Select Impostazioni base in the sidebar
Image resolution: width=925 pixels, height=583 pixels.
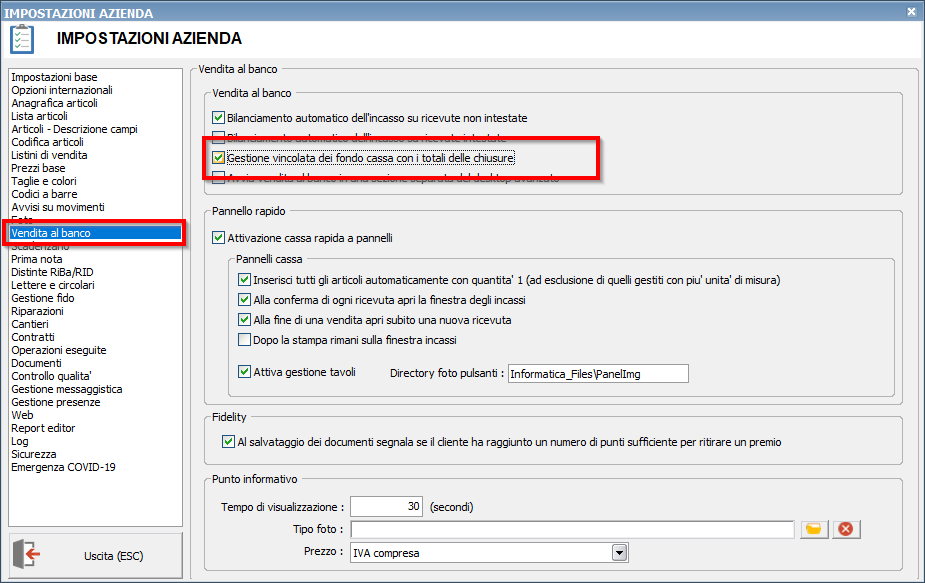55,77
